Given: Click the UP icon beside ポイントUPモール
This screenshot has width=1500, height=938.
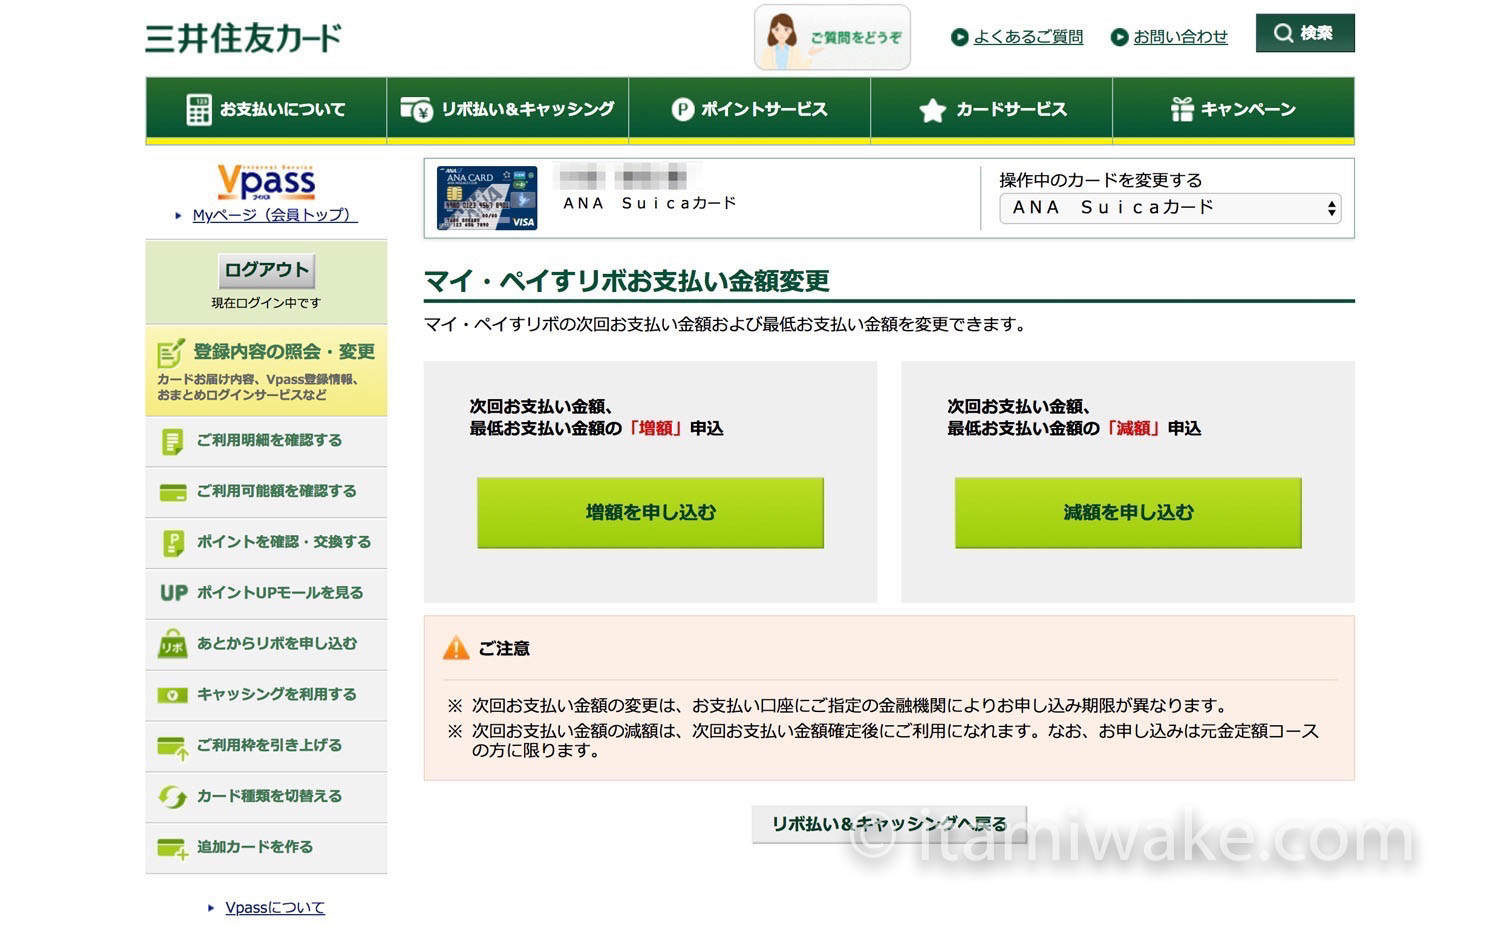Looking at the screenshot, I should 174,593.
